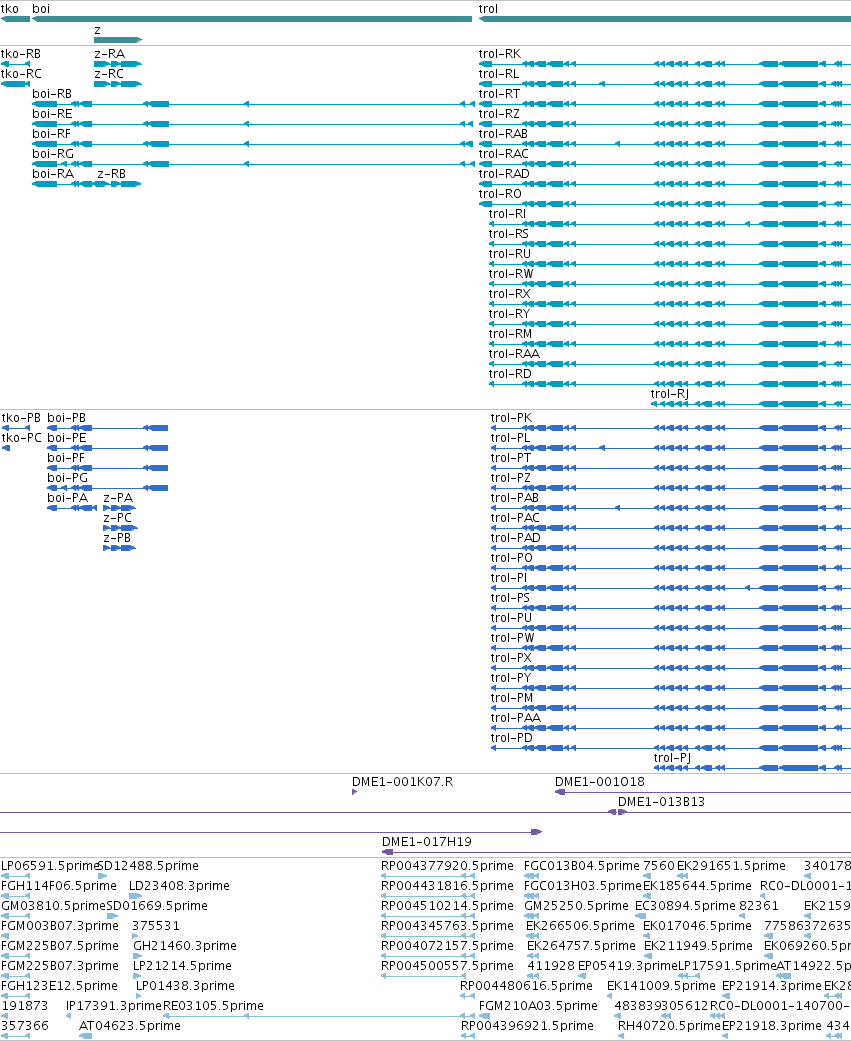Choose transcript trol-RT
The width and height of the screenshot is (851, 1041).
499,94
